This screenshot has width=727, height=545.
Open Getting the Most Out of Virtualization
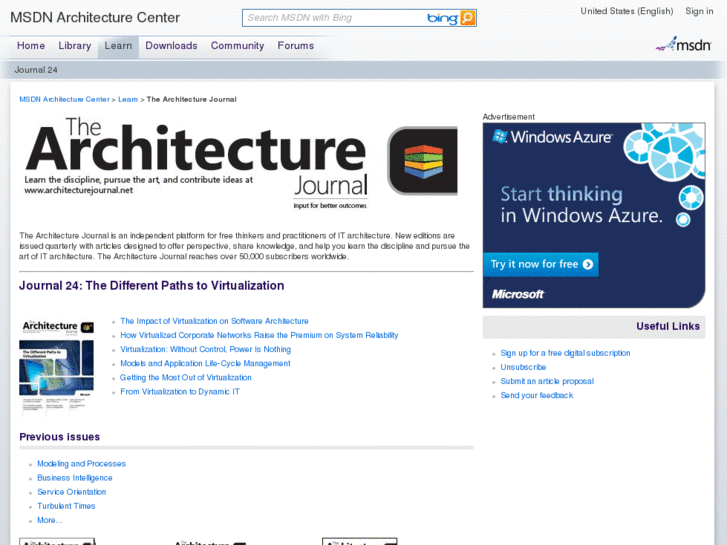pos(185,378)
